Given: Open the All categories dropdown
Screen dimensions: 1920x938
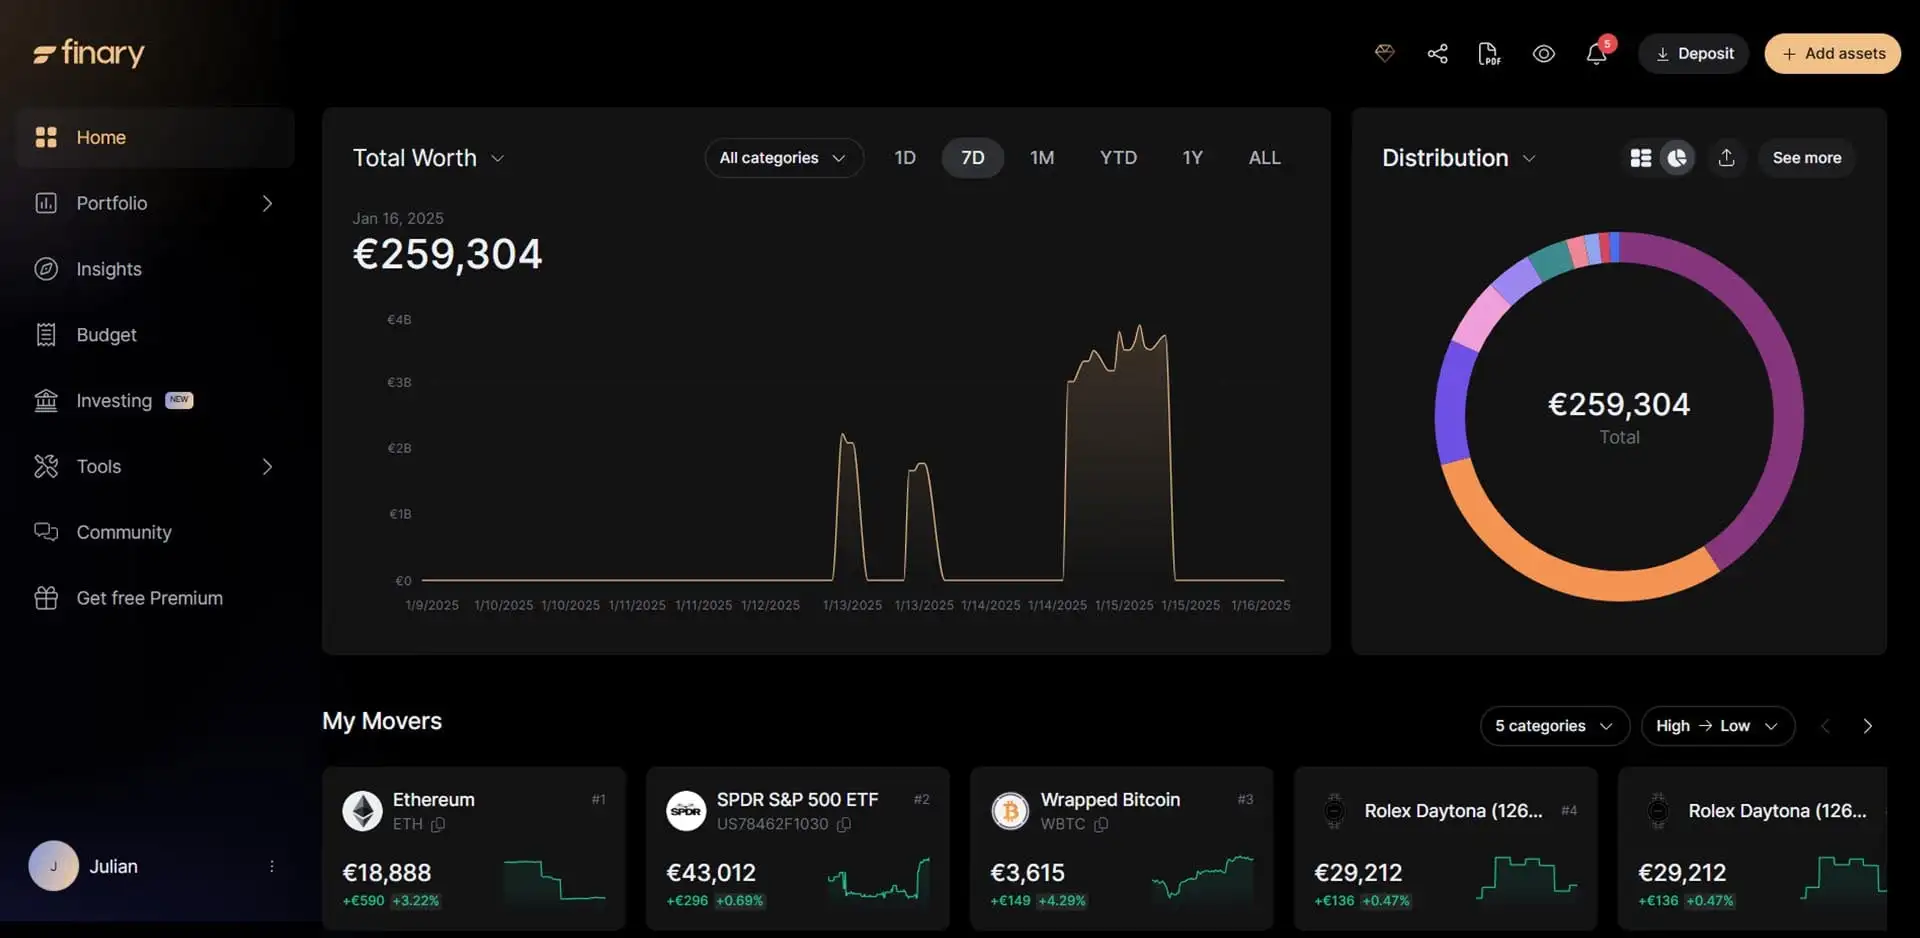Looking at the screenshot, I should pos(783,158).
